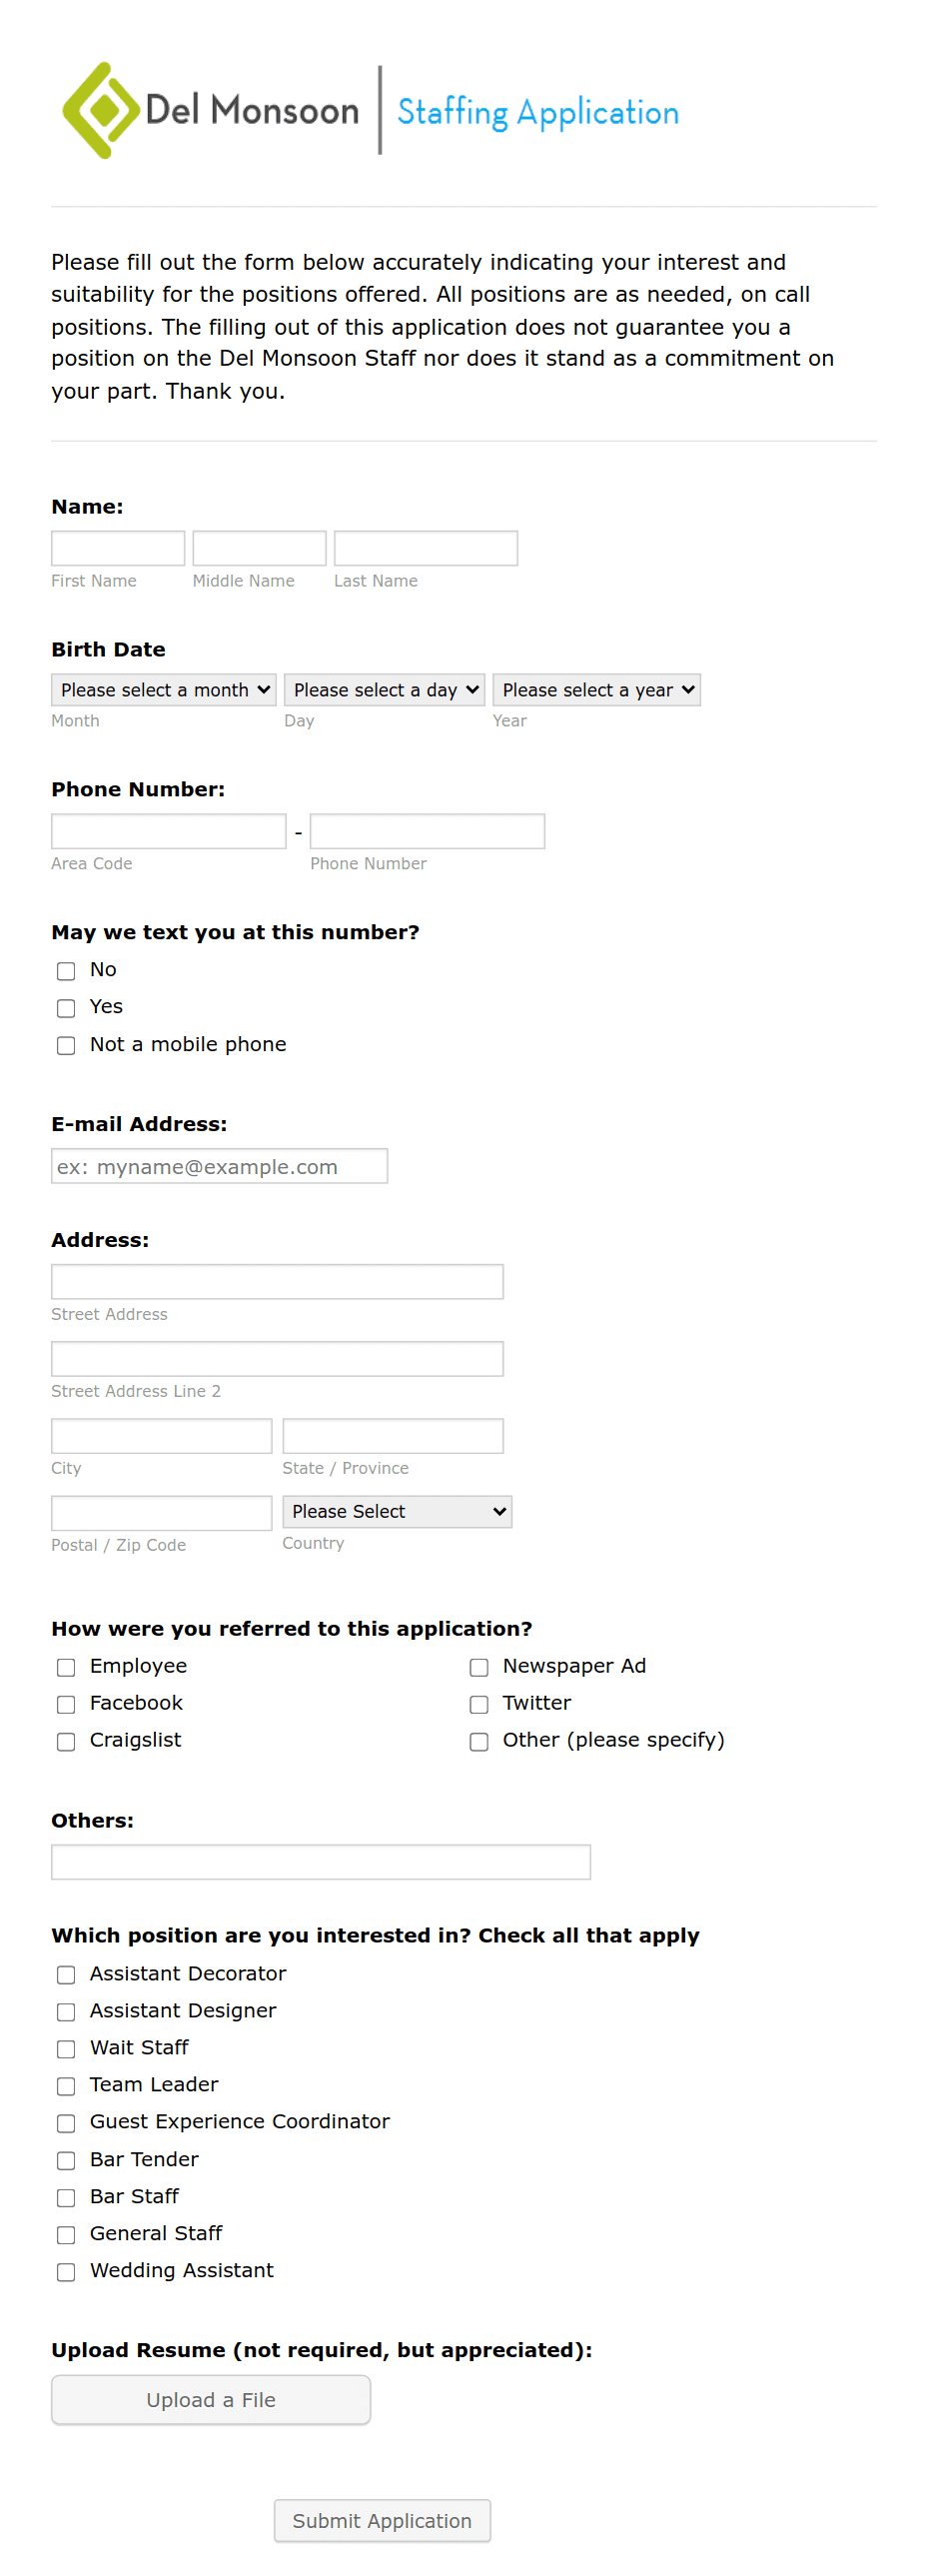This screenshot has height=2576, width=929.
Task: Open the birth day dropdown
Action: (383, 689)
